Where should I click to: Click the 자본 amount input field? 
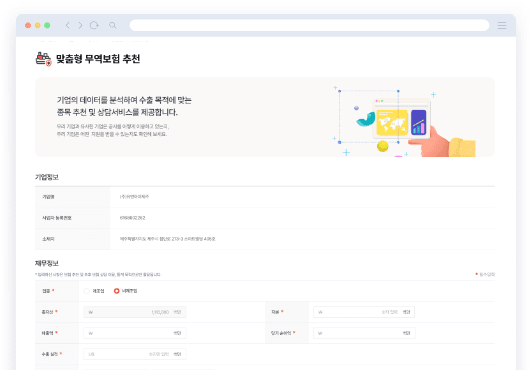[364, 312]
